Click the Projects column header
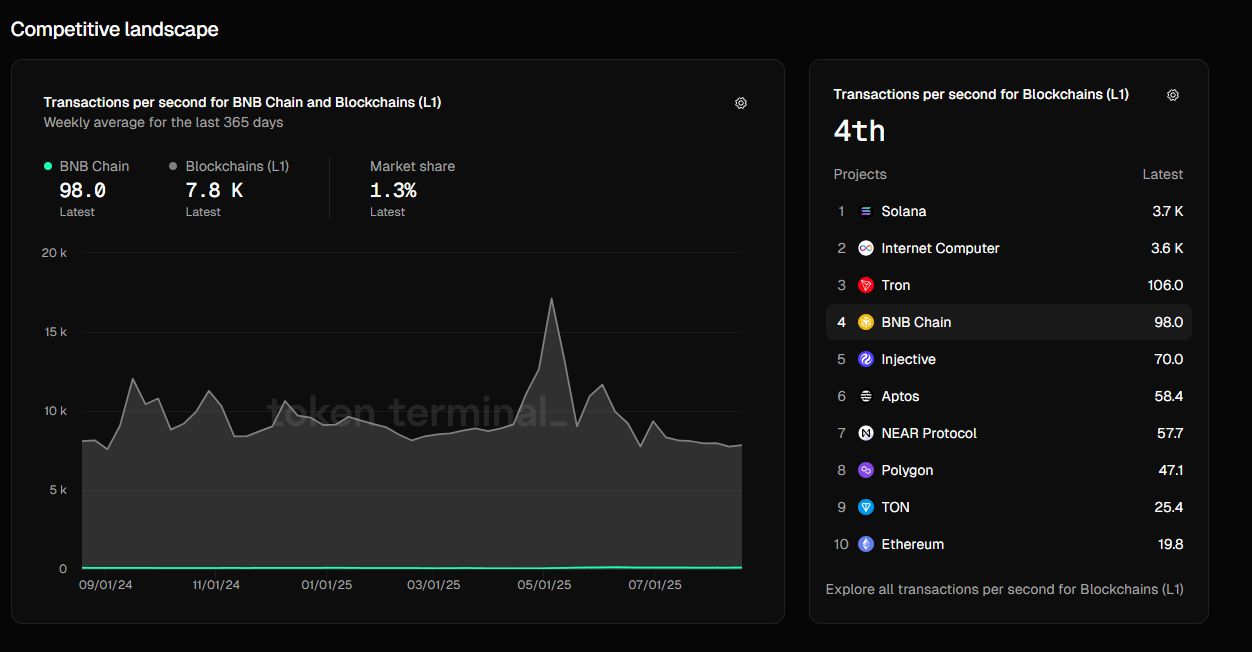This screenshot has height=652, width=1252. click(x=860, y=174)
